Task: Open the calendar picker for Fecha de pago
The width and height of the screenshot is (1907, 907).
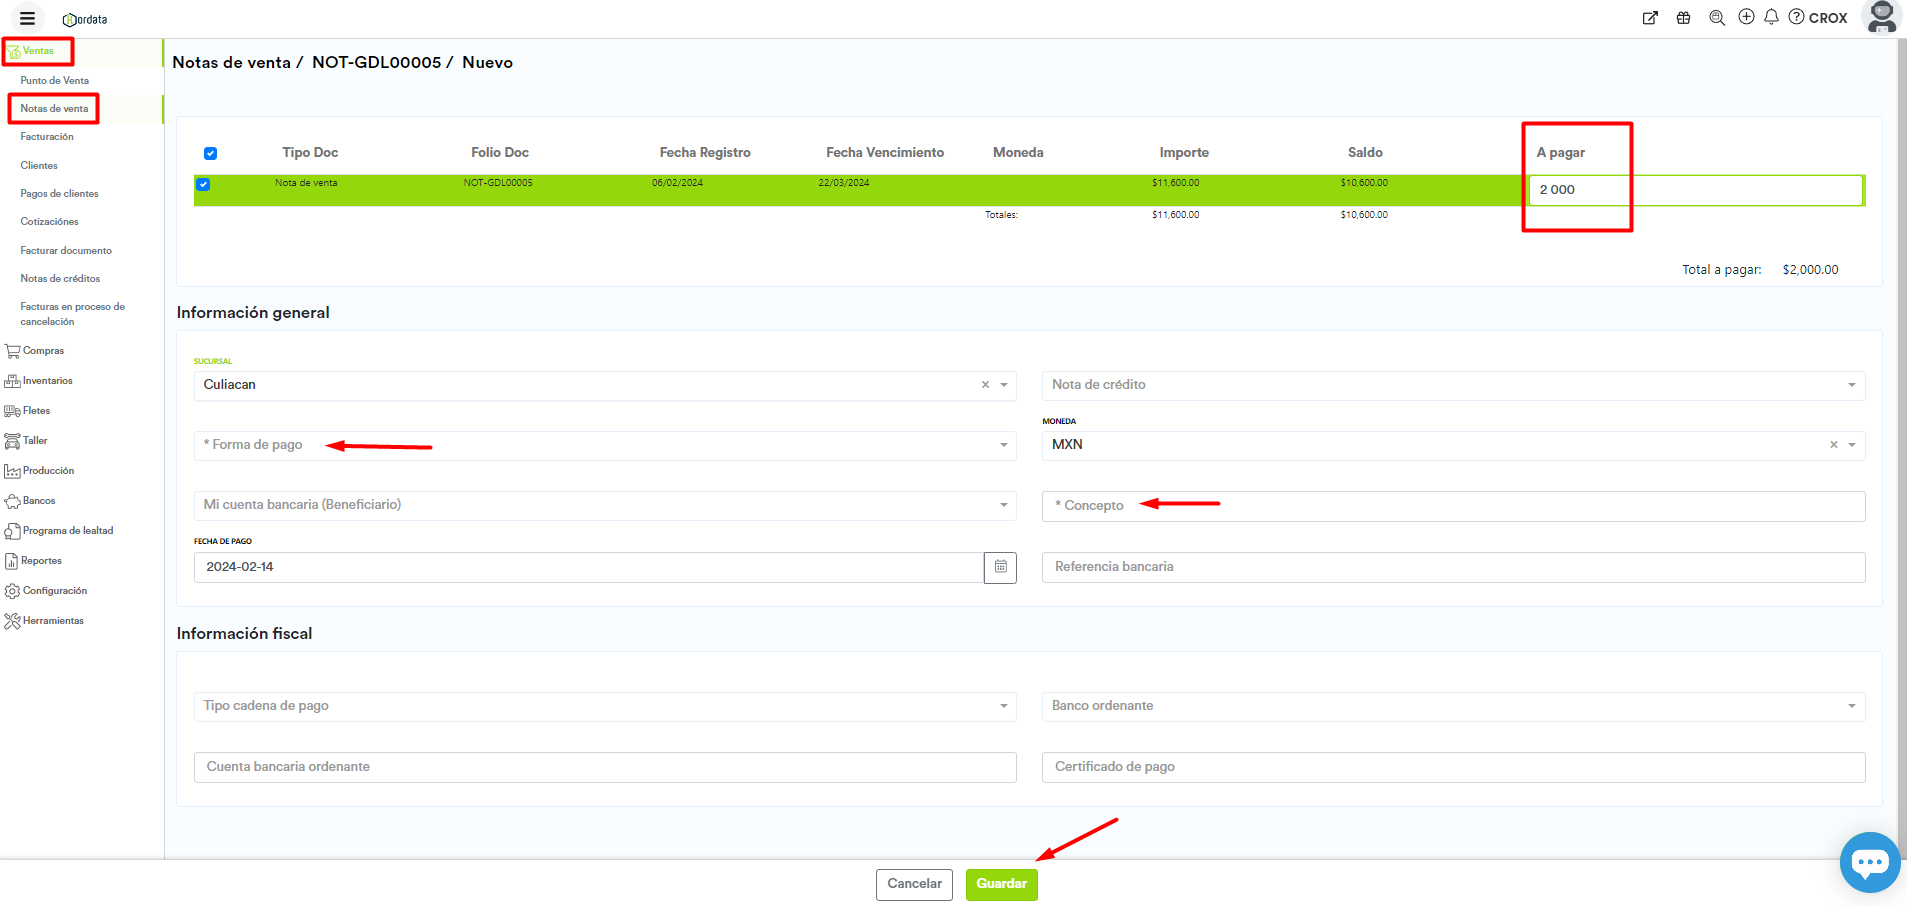Action: point(1000,567)
